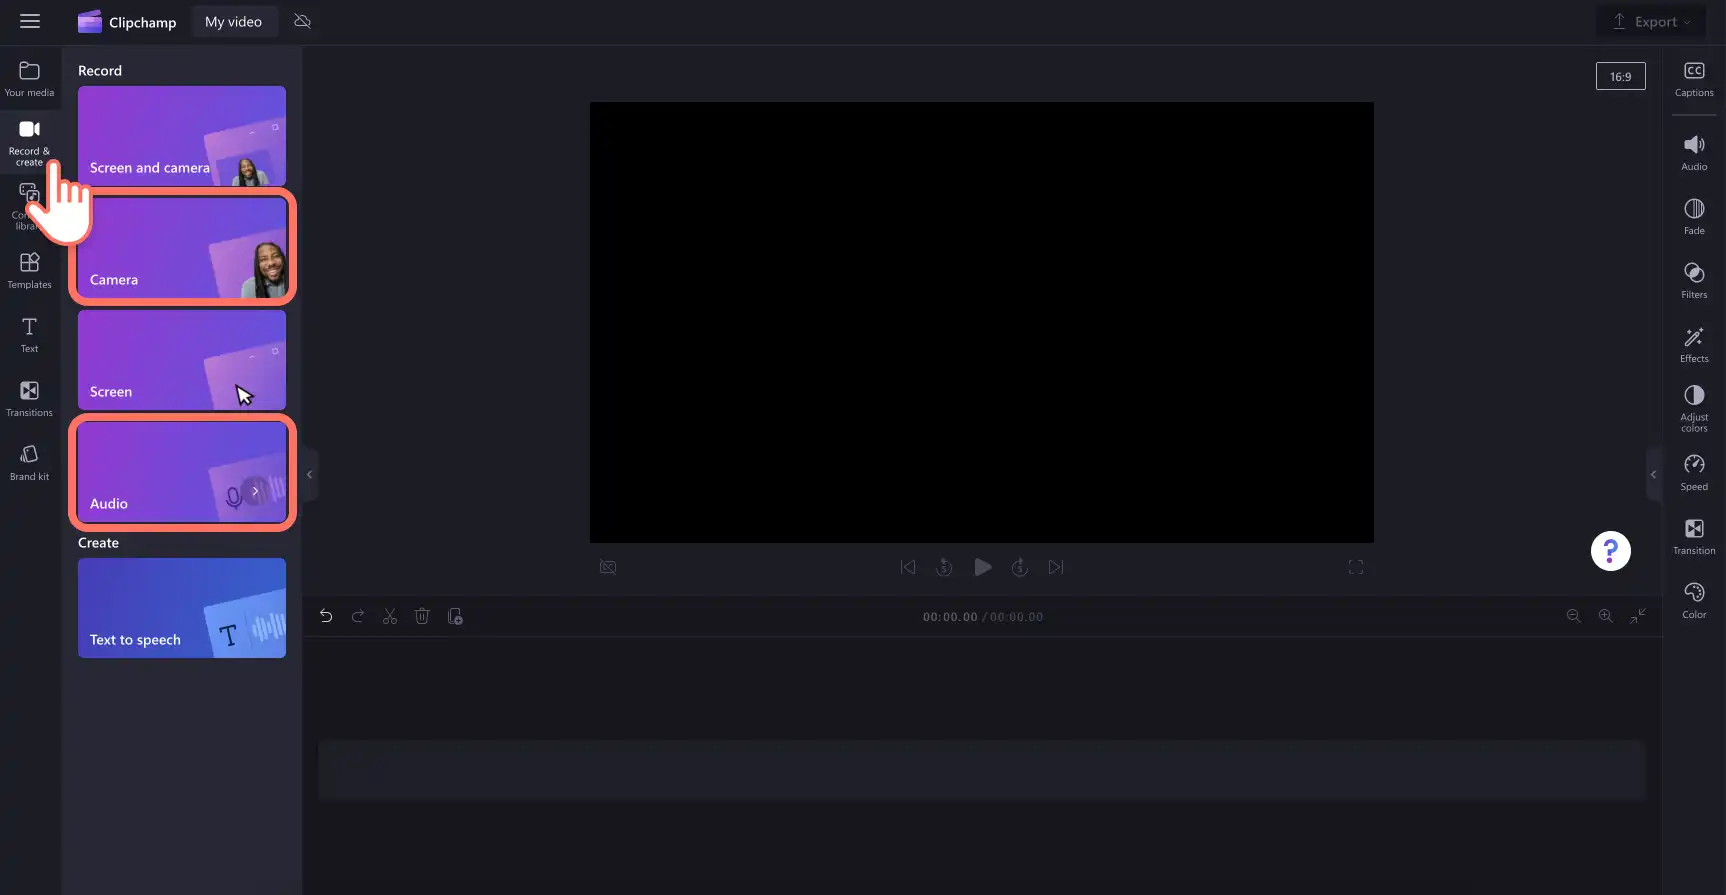Switch to Transitions sidebar tab

(29, 399)
